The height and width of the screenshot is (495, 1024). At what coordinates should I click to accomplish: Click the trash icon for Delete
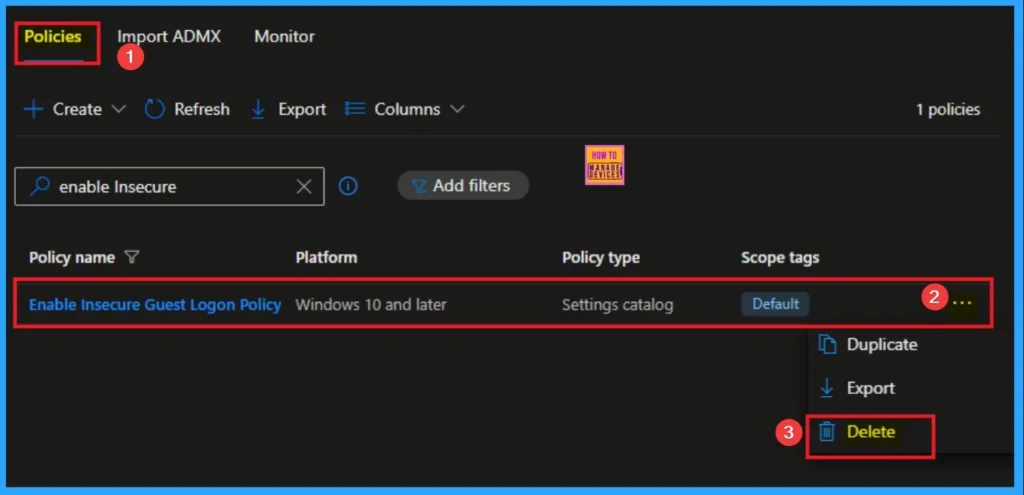[x=827, y=432]
